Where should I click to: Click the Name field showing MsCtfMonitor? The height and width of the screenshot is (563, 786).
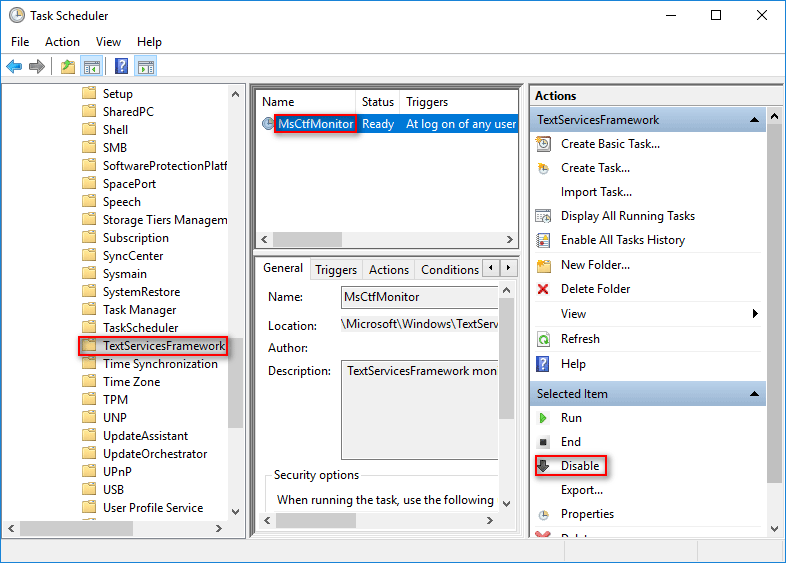click(420, 297)
